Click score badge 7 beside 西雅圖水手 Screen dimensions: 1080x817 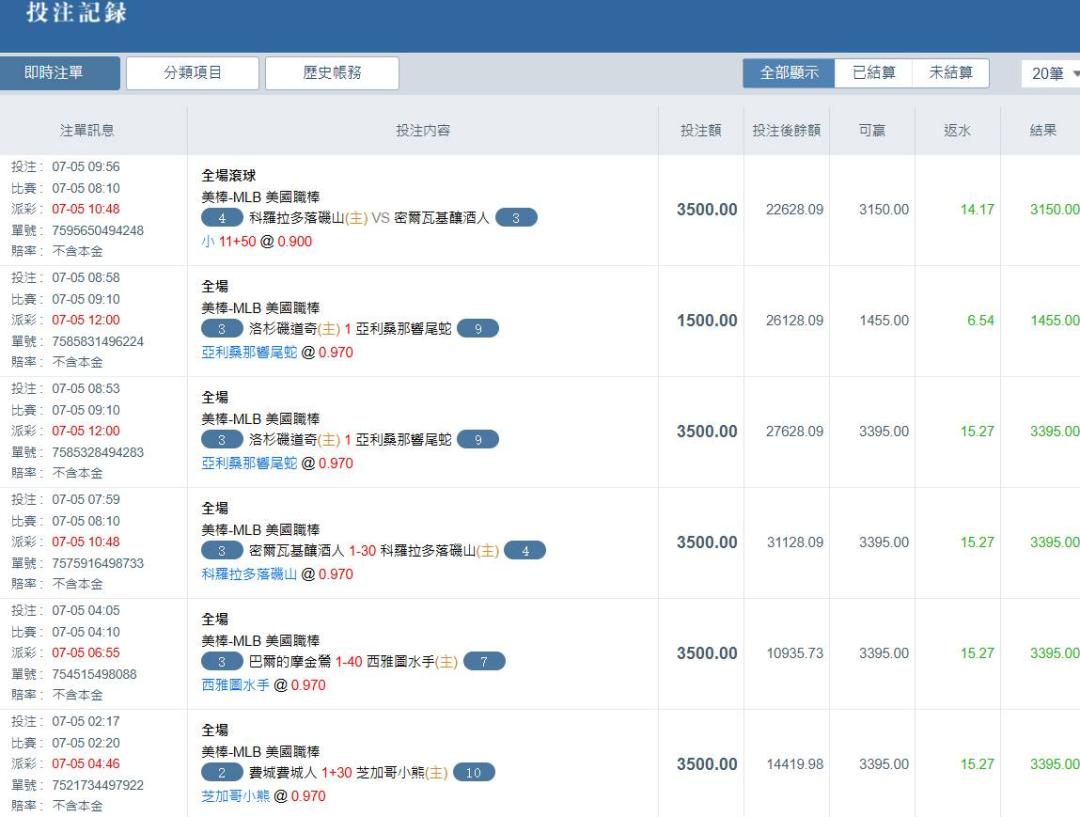coord(484,661)
